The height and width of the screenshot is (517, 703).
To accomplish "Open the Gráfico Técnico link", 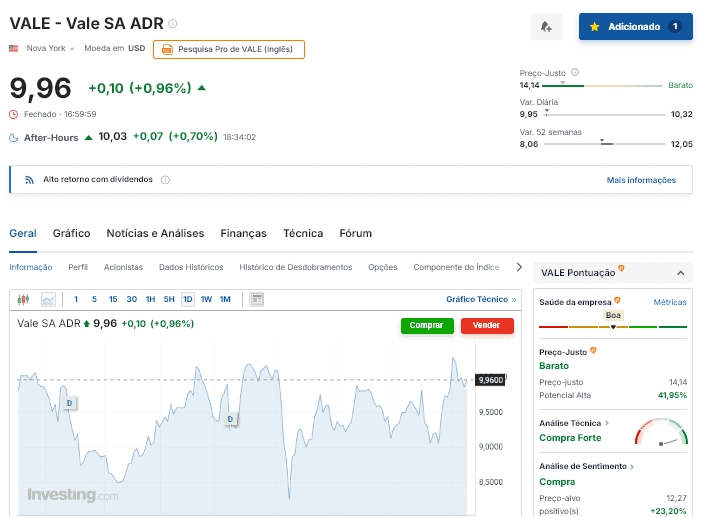I will [x=481, y=299].
